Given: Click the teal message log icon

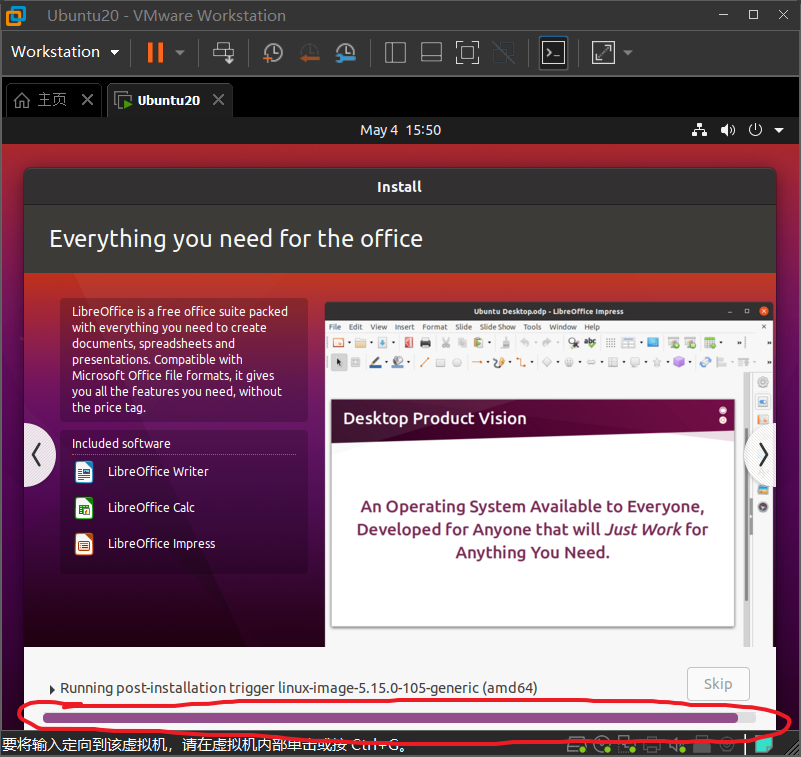Looking at the screenshot, I should [763, 744].
